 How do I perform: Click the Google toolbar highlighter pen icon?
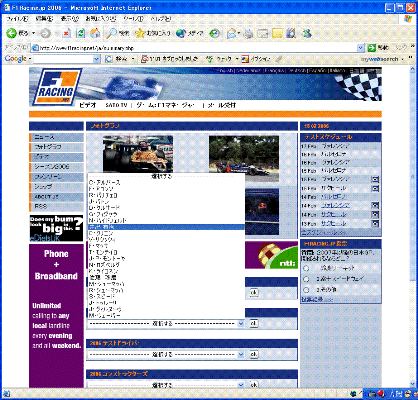click(279, 59)
